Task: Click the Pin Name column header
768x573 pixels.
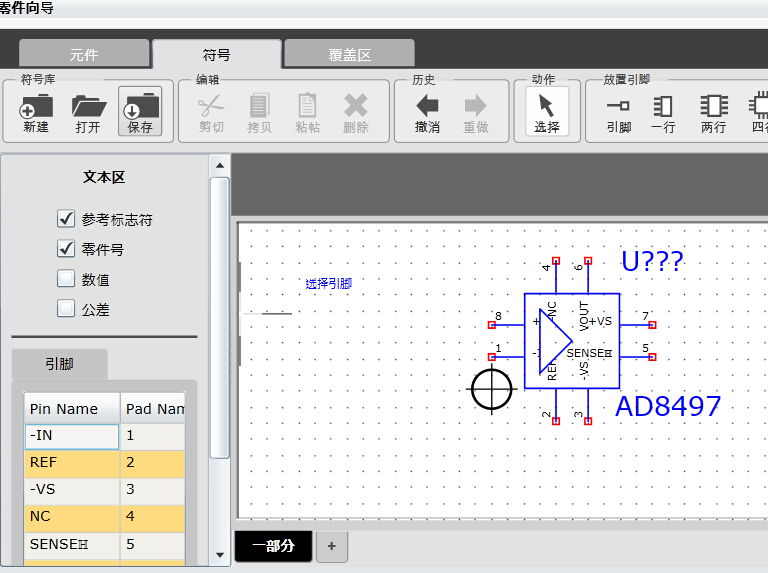Action: coord(72,408)
